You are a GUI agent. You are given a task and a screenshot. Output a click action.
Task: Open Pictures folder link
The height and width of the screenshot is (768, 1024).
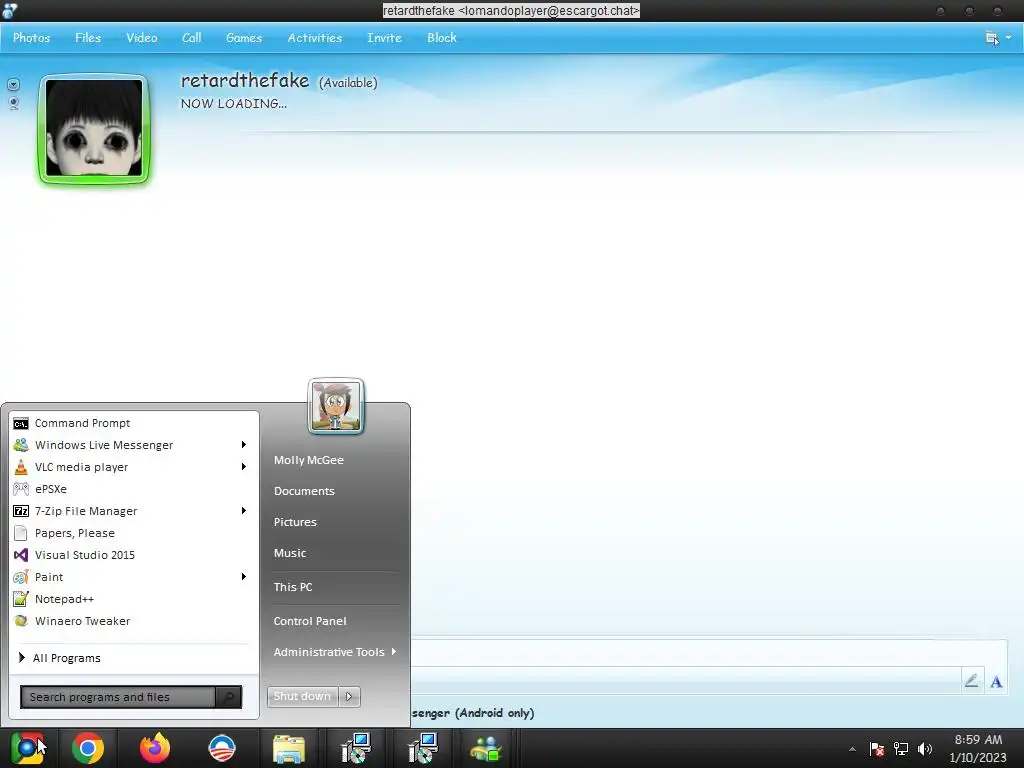coord(295,522)
